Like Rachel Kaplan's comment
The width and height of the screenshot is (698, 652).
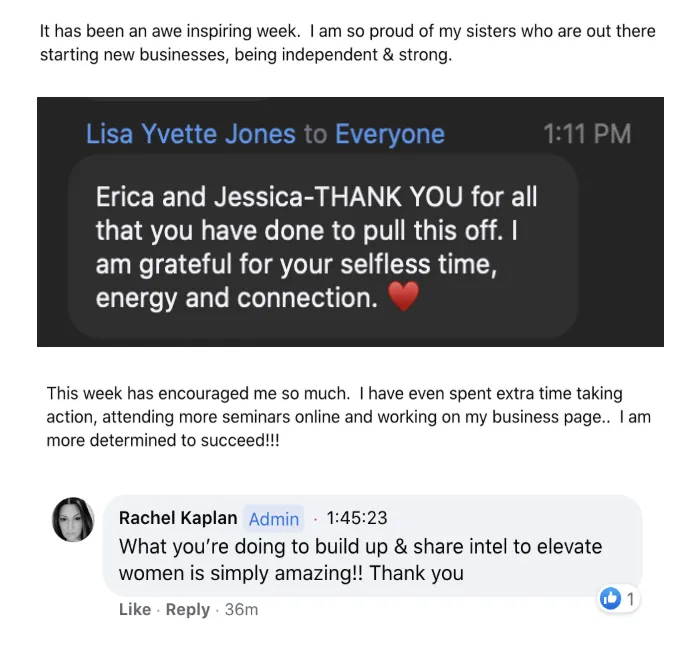135,609
